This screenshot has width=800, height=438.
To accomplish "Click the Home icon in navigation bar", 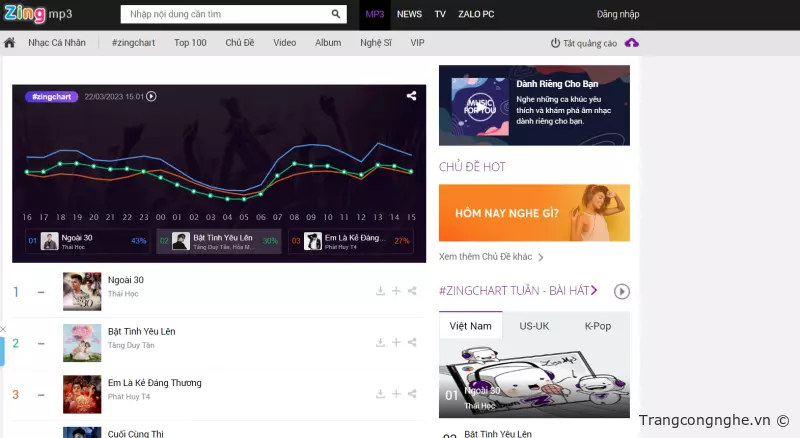I will point(10,43).
